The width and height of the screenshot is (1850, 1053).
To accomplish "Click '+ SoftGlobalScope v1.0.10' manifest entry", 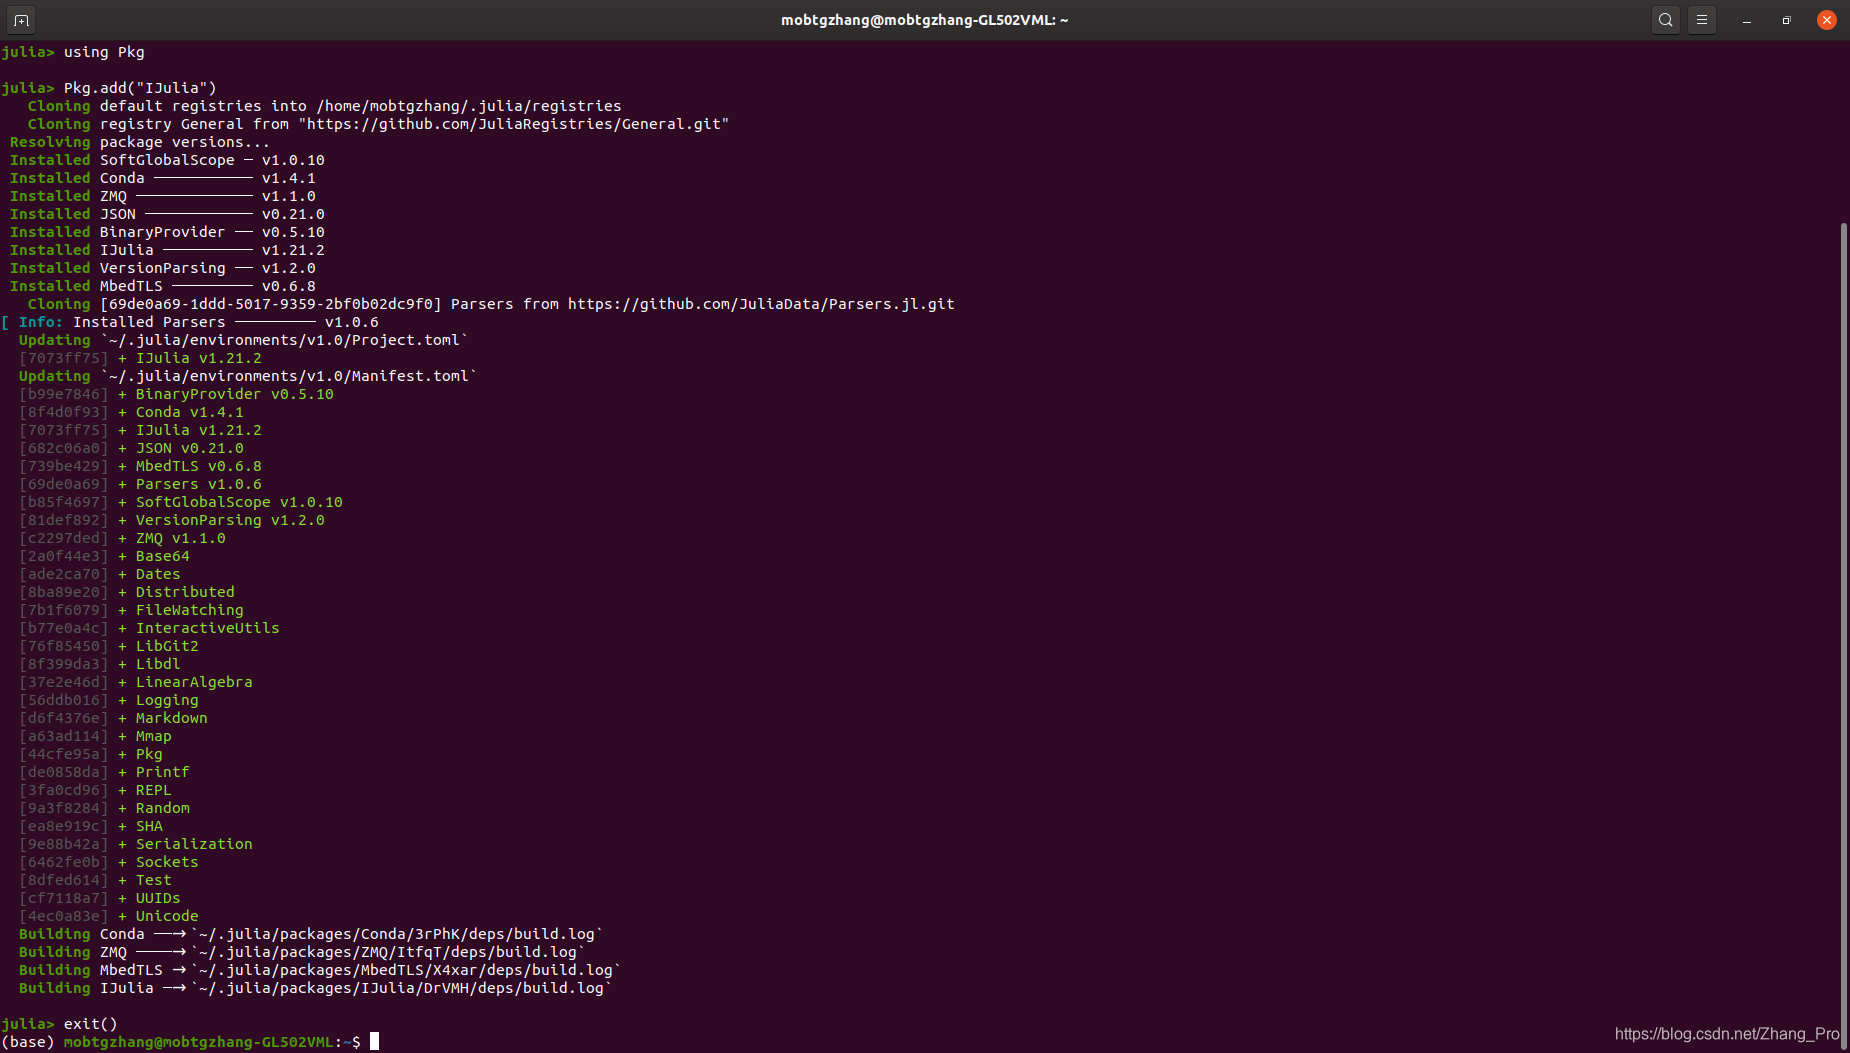I will click(x=230, y=502).
